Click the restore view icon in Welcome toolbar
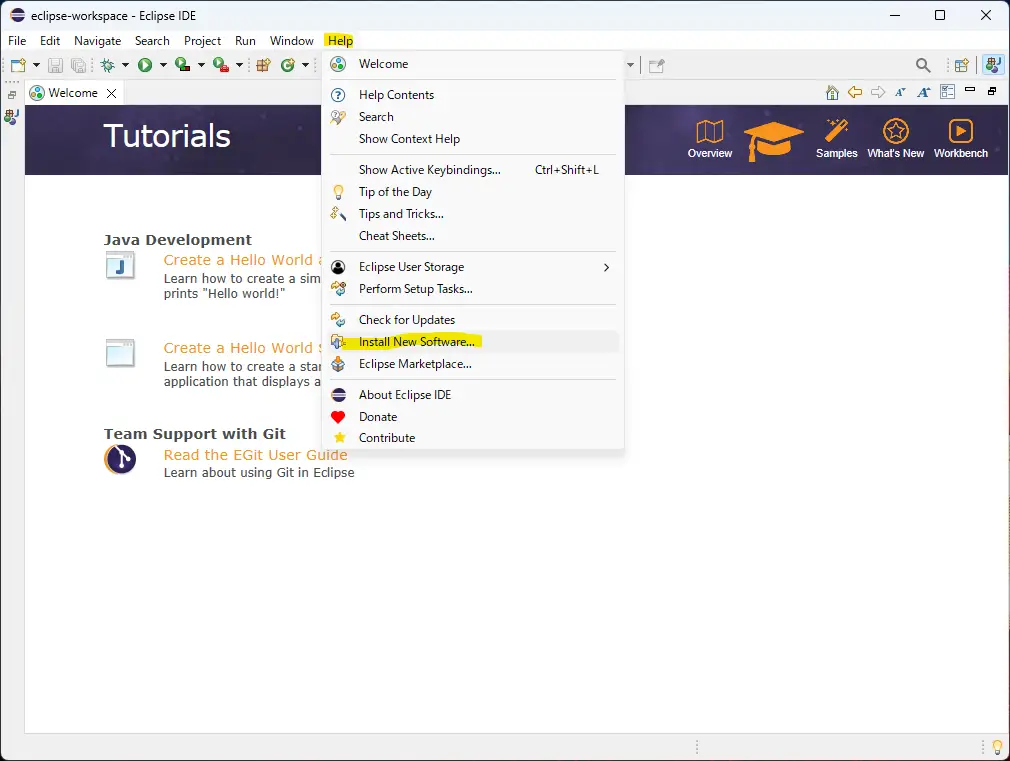1010x761 pixels. pyautogui.click(x=992, y=92)
